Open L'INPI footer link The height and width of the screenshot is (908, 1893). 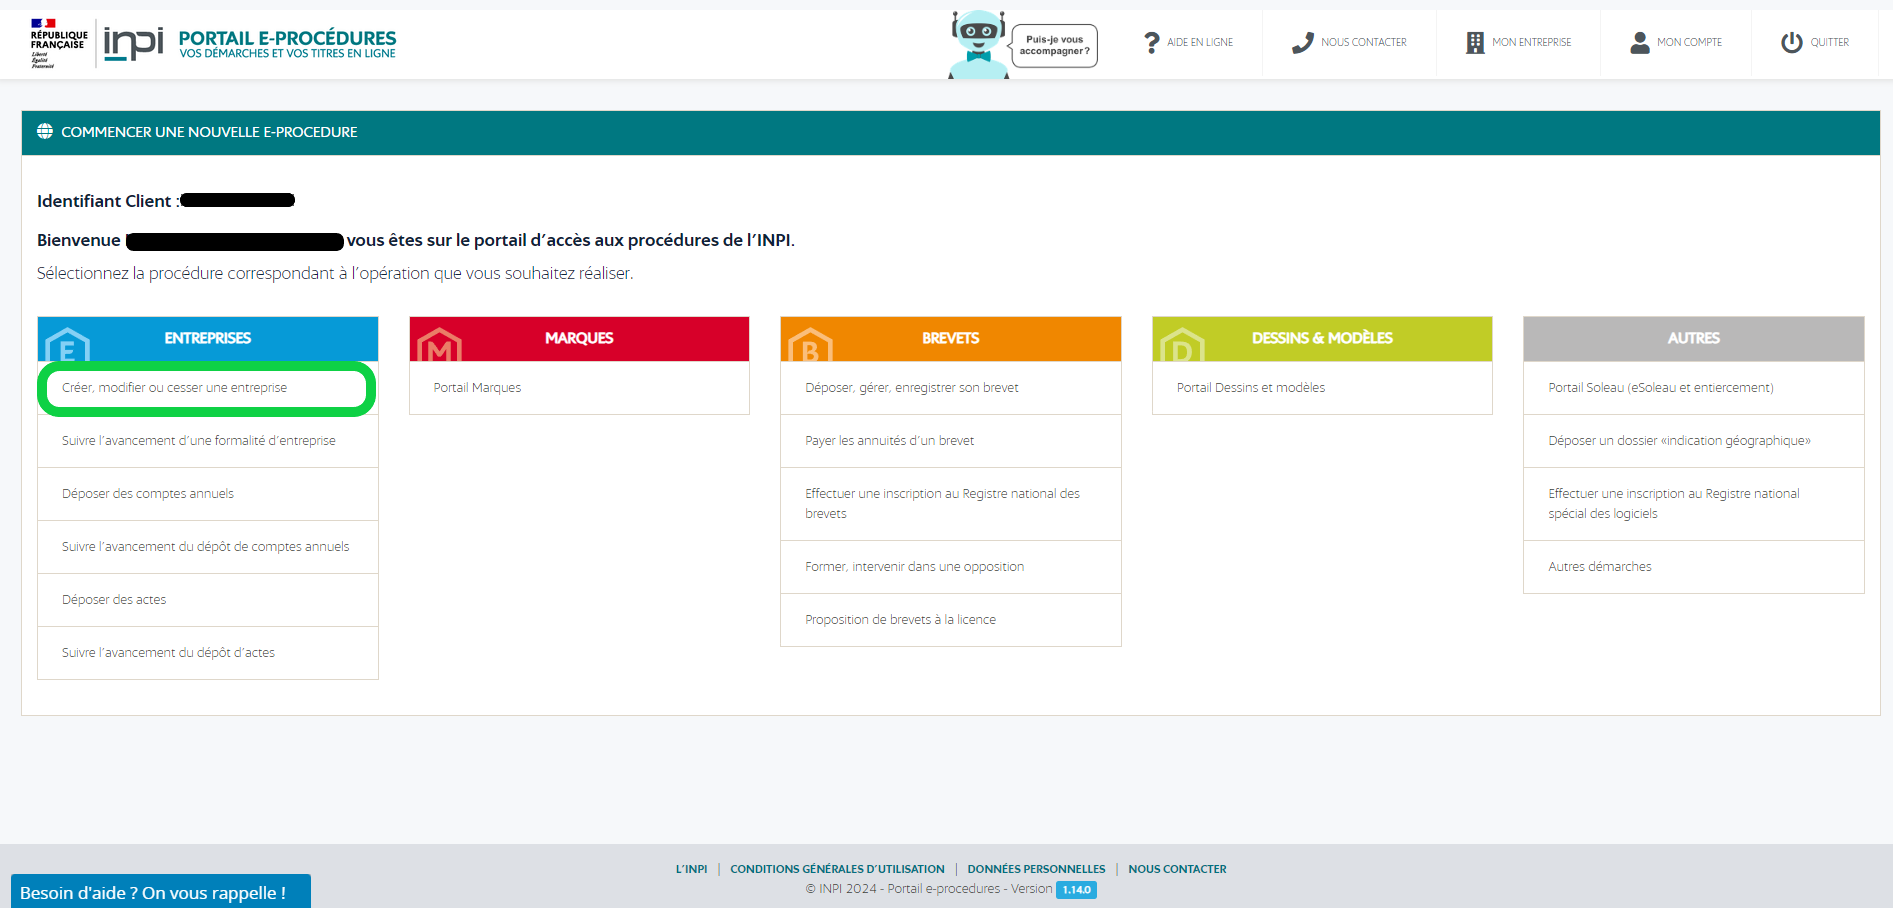[691, 869]
